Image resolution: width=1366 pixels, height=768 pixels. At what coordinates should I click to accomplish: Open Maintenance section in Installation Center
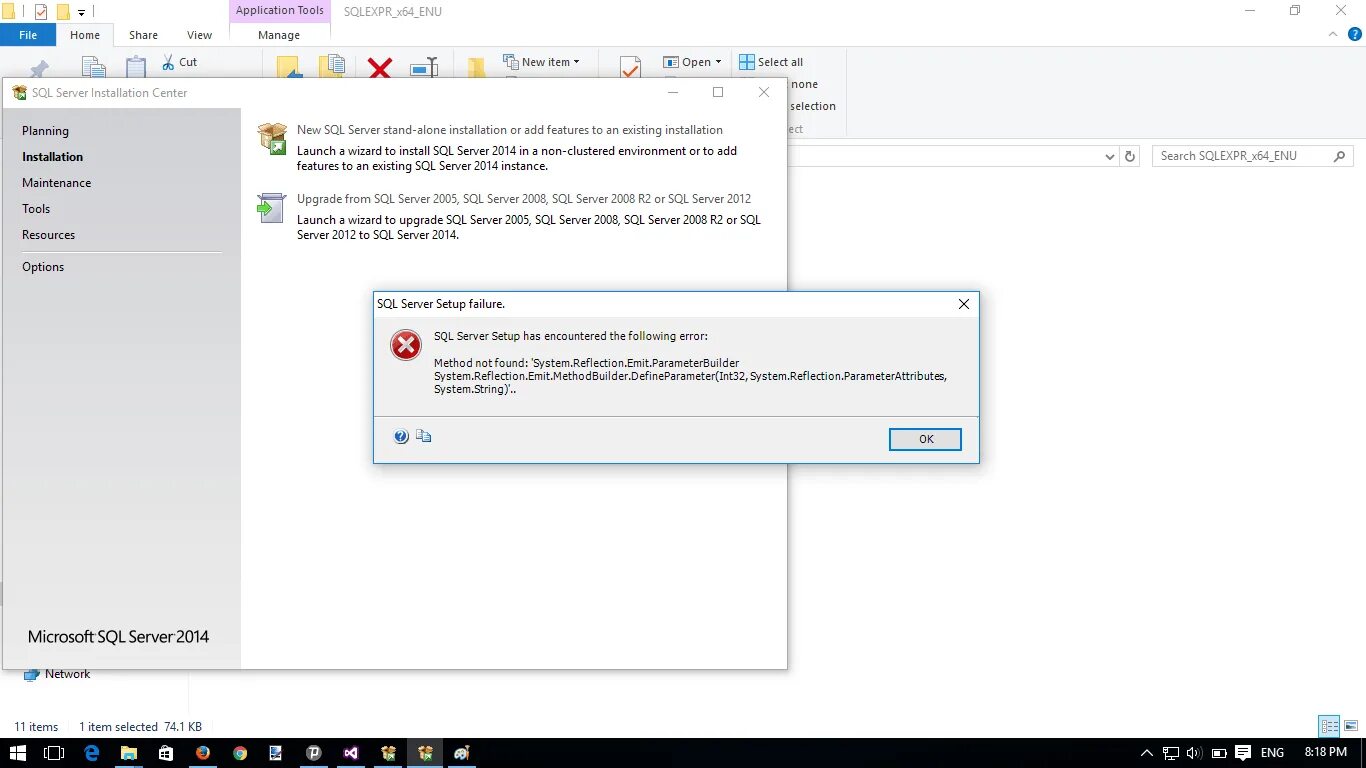point(56,183)
